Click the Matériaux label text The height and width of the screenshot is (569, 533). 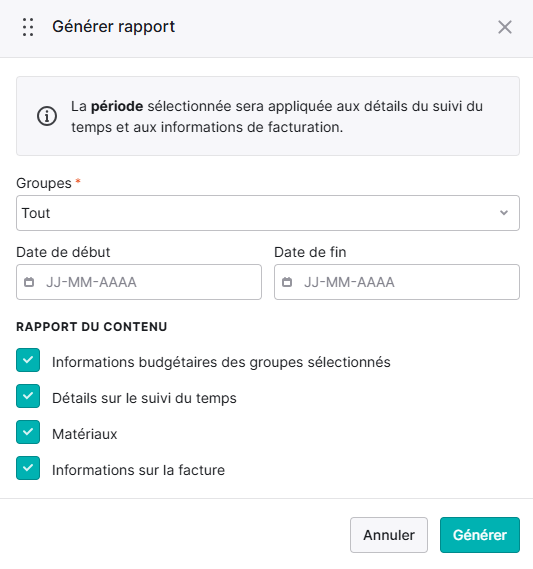(x=85, y=434)
